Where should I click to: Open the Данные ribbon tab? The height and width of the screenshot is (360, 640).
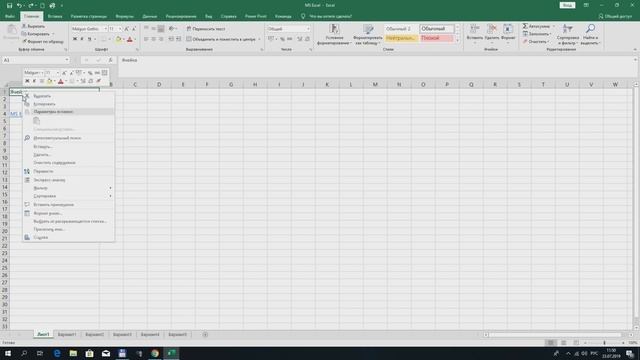click(150, 16)
